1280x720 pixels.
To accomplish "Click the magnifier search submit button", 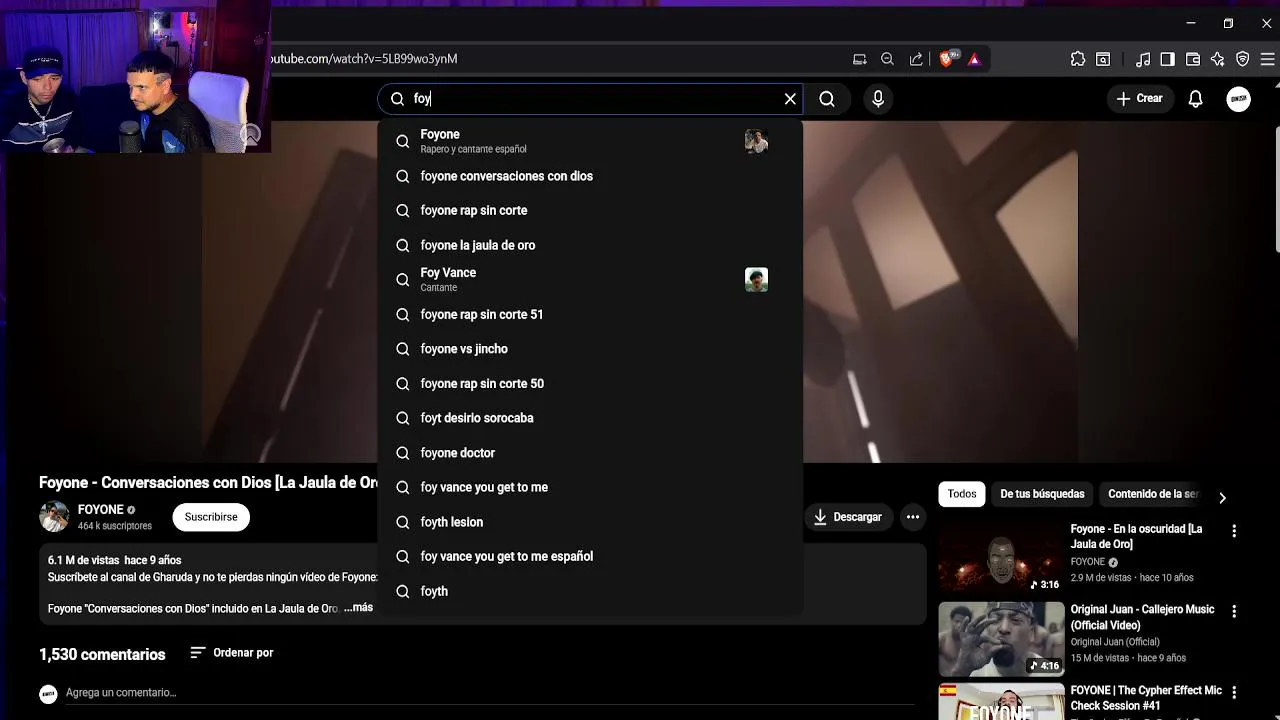I will 827,99.
